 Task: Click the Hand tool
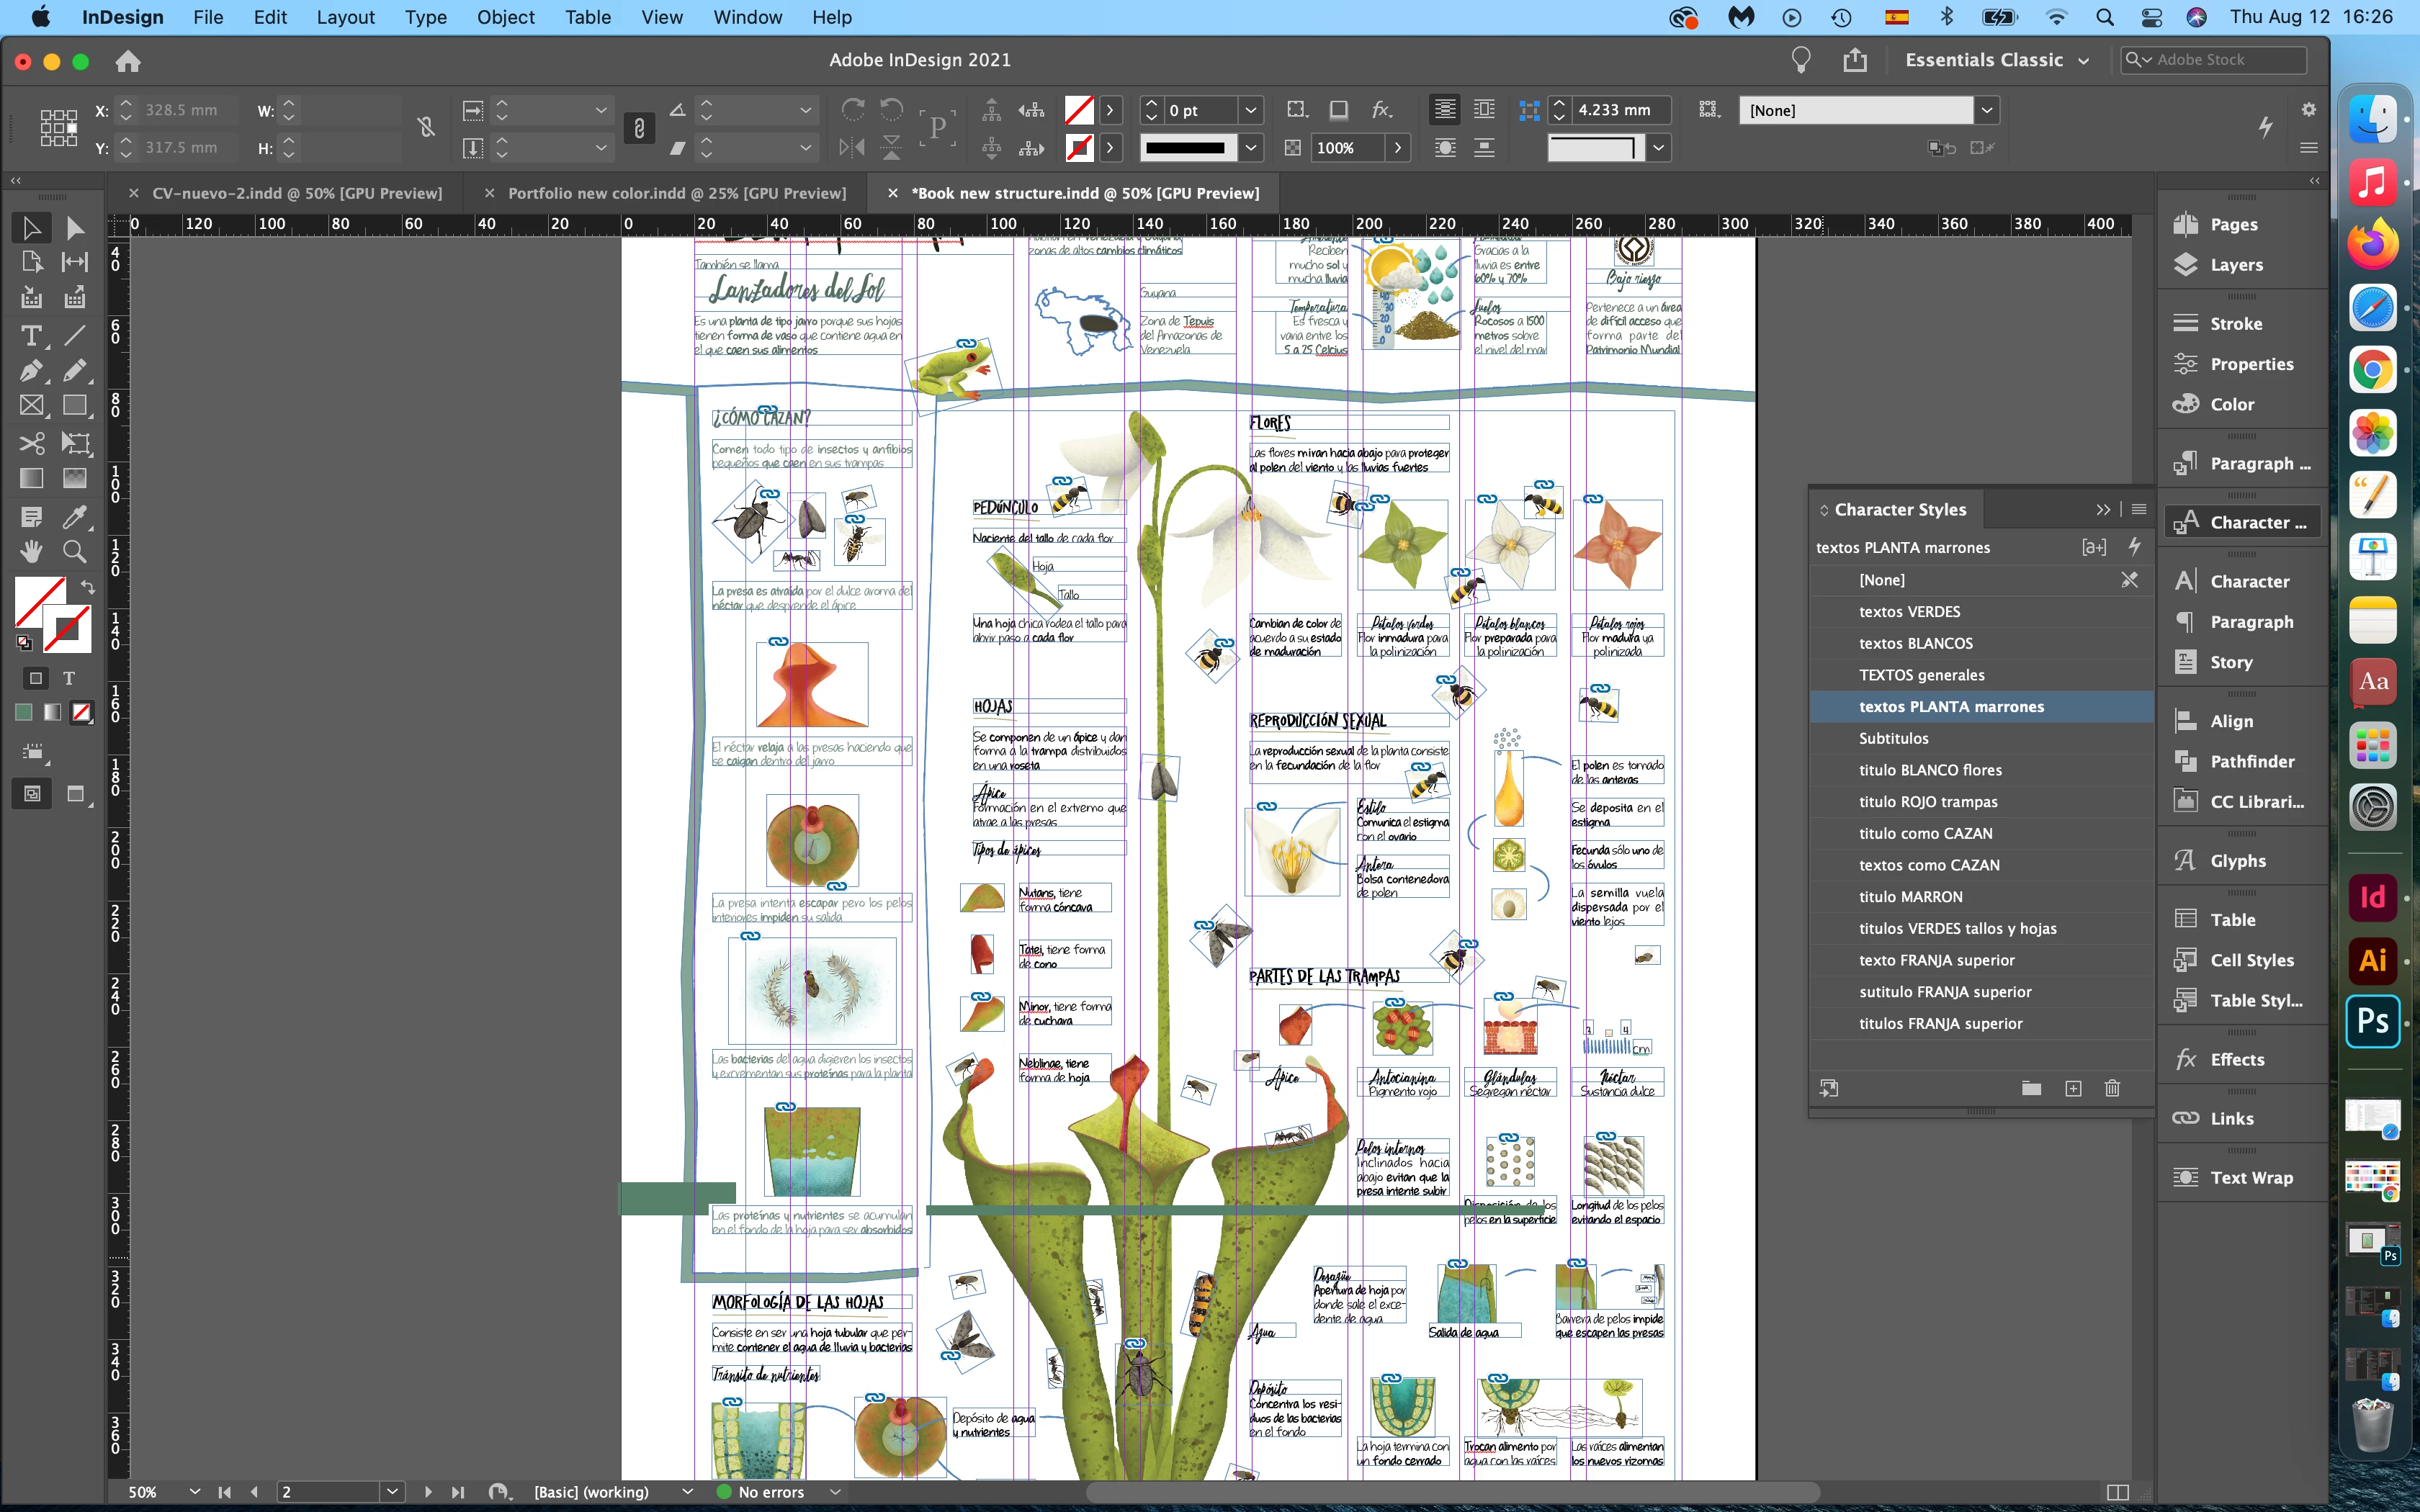[31, 551]
